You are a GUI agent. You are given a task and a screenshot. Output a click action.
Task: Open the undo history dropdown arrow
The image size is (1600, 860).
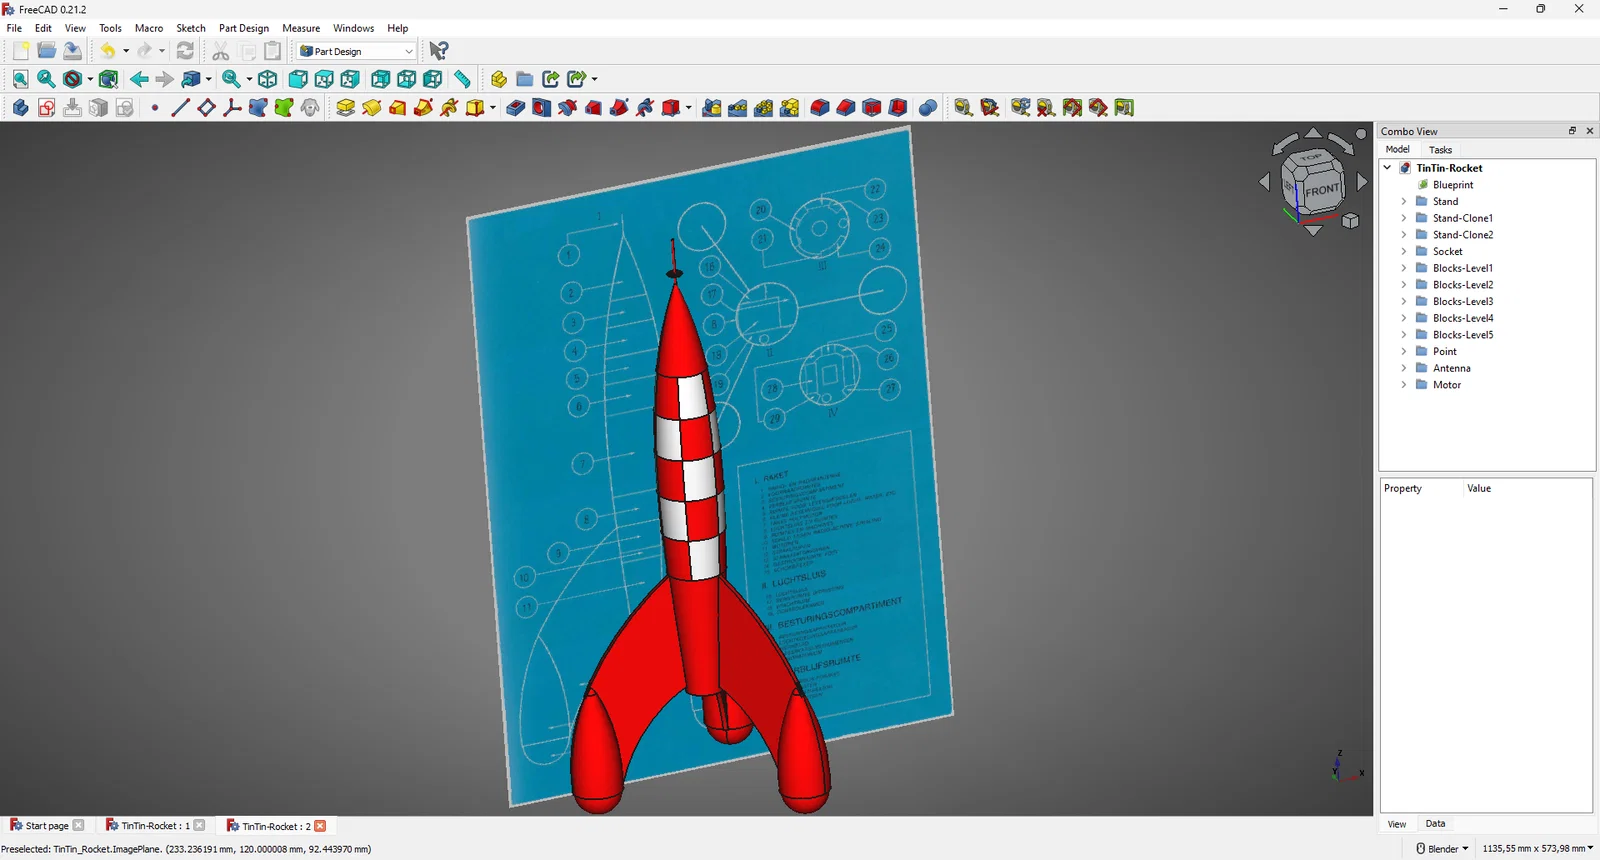tap(126, 51)
